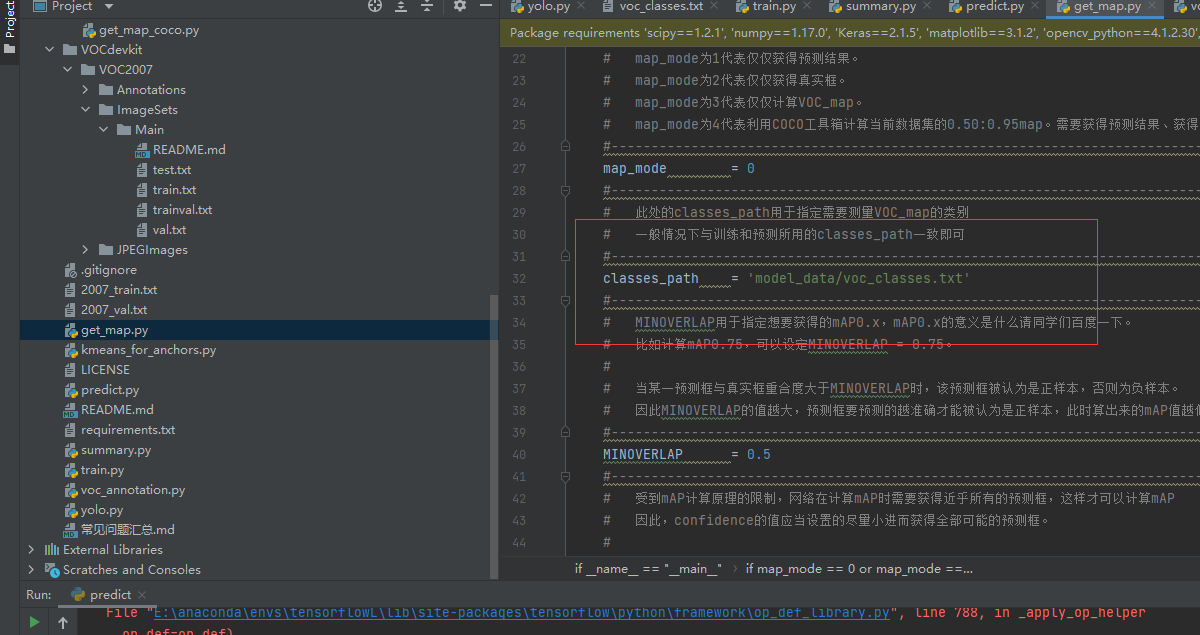Toggle code fold marker at line 26
This screenshot has width=1200, height=635.
pos(566,146)
